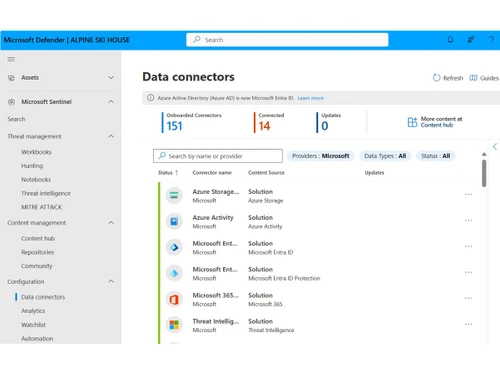
Task: Click the Content Source column header
Action: (266, 173)
